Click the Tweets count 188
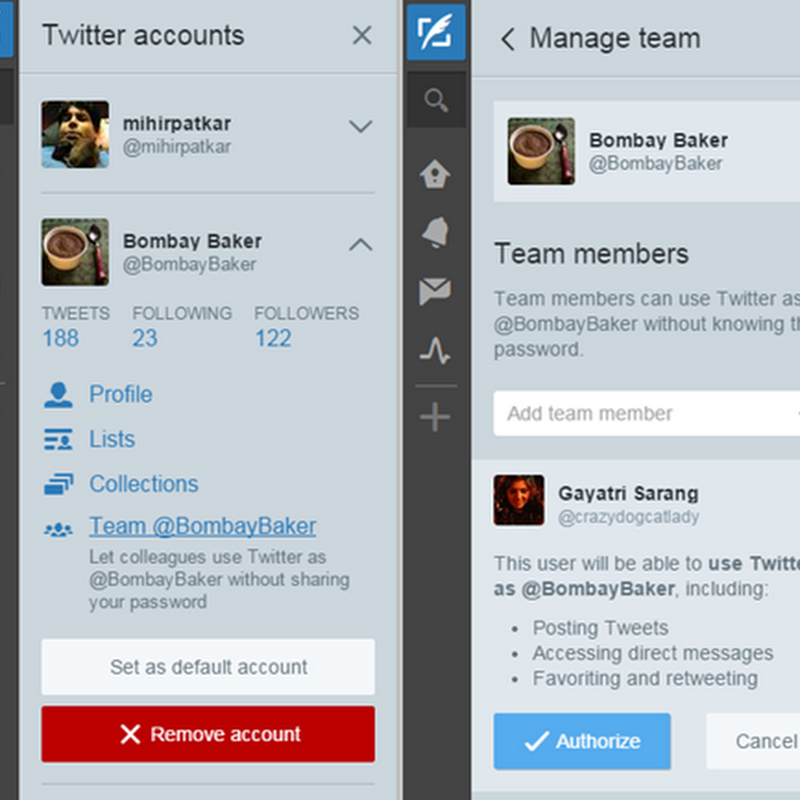This screenshot has height=800, width=800. (x=61, y=338)
